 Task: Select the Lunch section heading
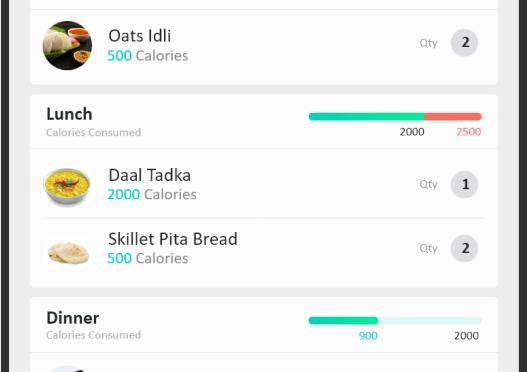coord(69,114)
